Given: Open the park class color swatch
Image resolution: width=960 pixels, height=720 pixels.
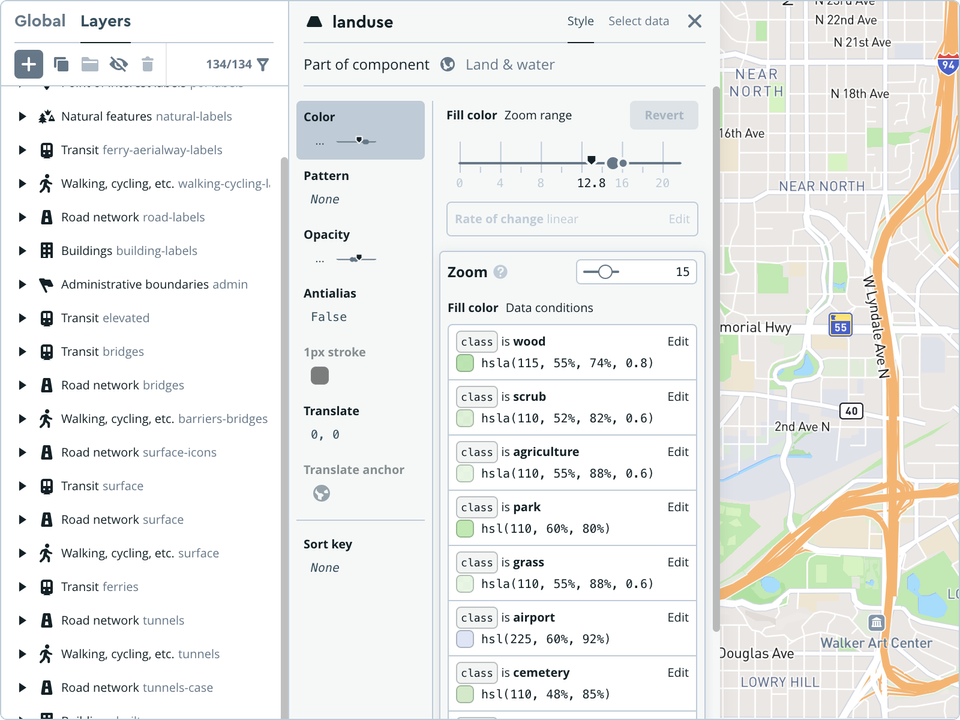Looking at the screenshot, I should (465, 529).
